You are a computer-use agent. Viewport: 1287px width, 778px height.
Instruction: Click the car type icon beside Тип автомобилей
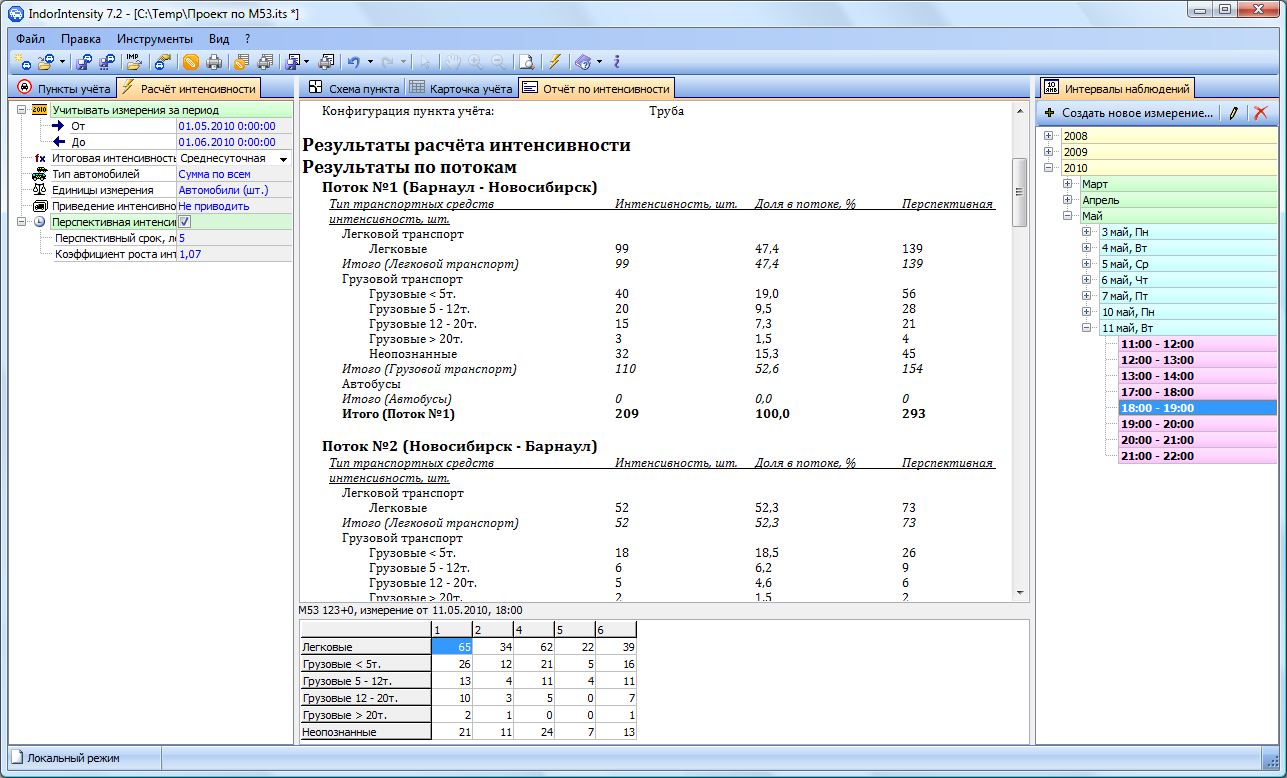tap(40, 174)
